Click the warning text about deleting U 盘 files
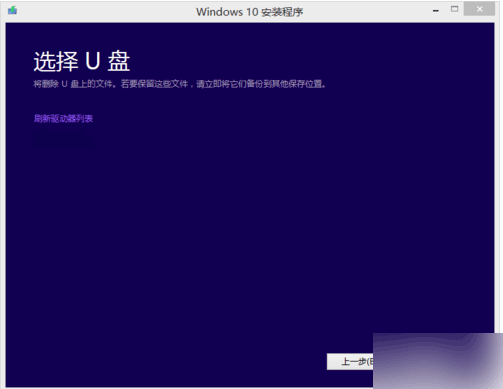Image resolution: width=503 pixels, height=389 pixels. point(179,84)
